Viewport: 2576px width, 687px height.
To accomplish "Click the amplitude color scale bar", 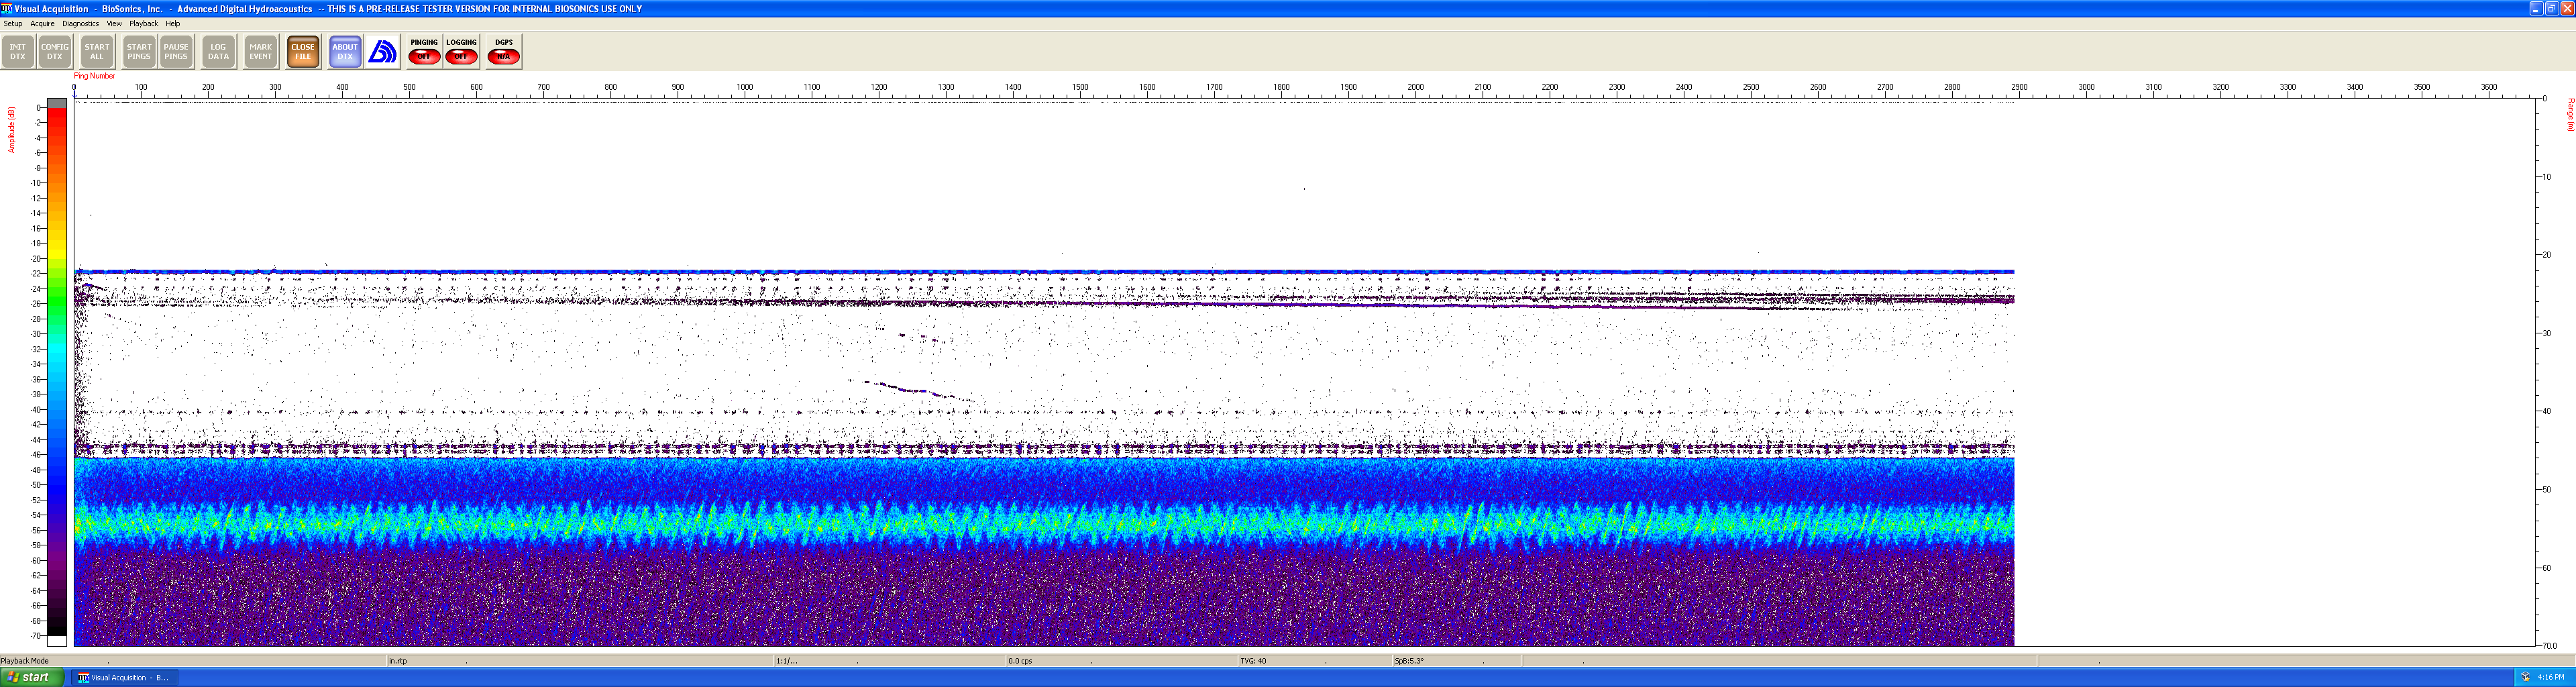I will [x=57, y=372].
